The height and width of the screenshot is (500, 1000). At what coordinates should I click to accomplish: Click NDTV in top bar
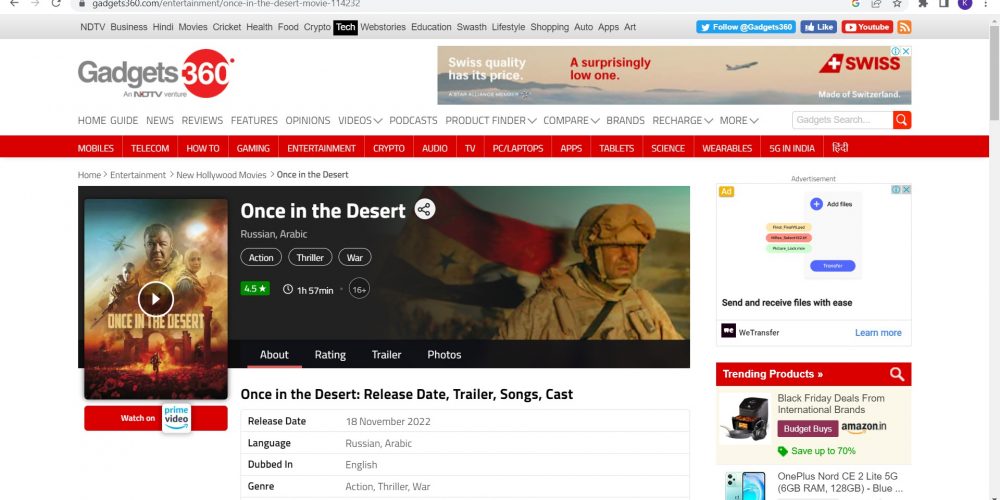pos(92,27)
